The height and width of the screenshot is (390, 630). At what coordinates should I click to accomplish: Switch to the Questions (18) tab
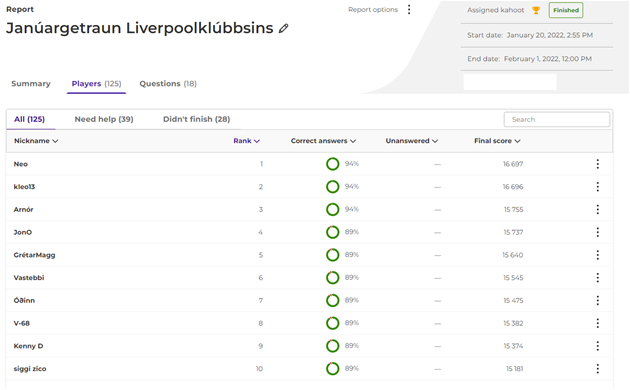pos(168,84)
